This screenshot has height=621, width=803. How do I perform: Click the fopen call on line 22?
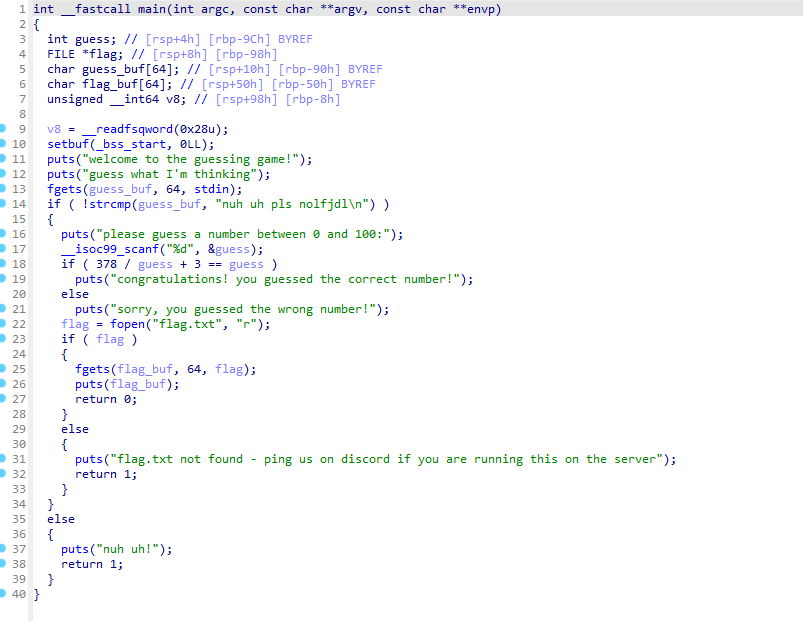[127, 324]
